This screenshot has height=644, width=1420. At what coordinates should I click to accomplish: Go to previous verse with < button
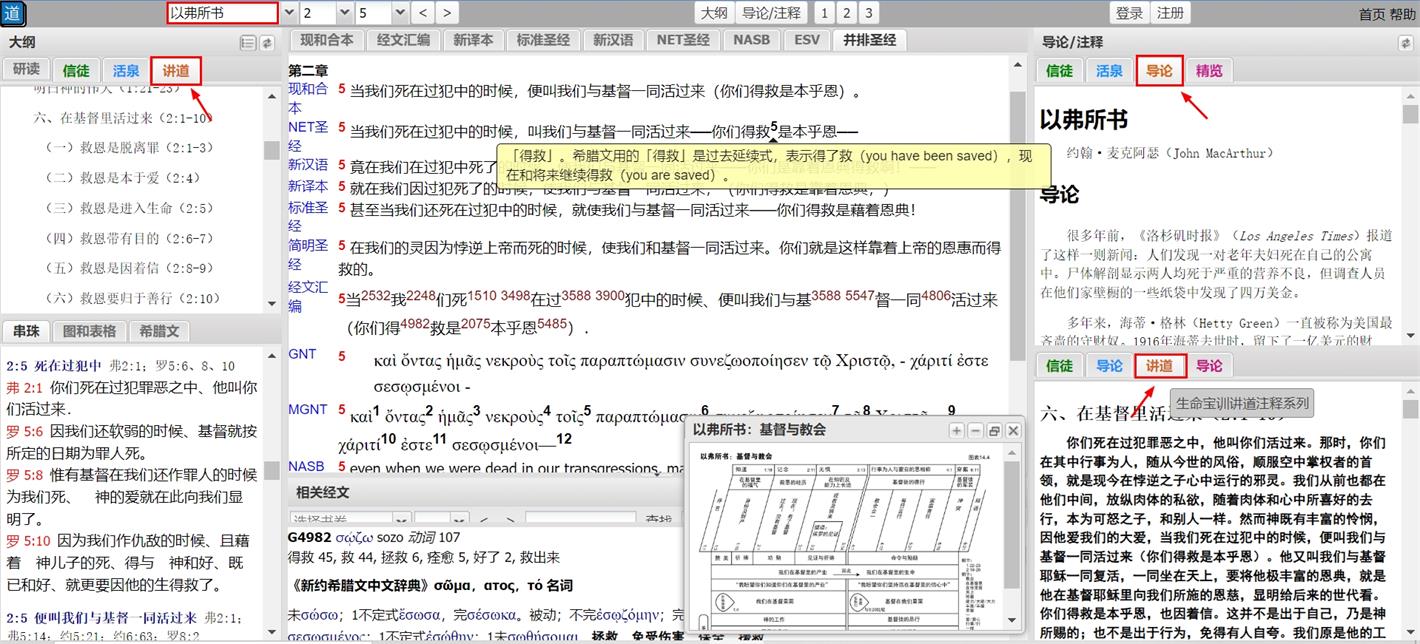[x=423, y=13]
